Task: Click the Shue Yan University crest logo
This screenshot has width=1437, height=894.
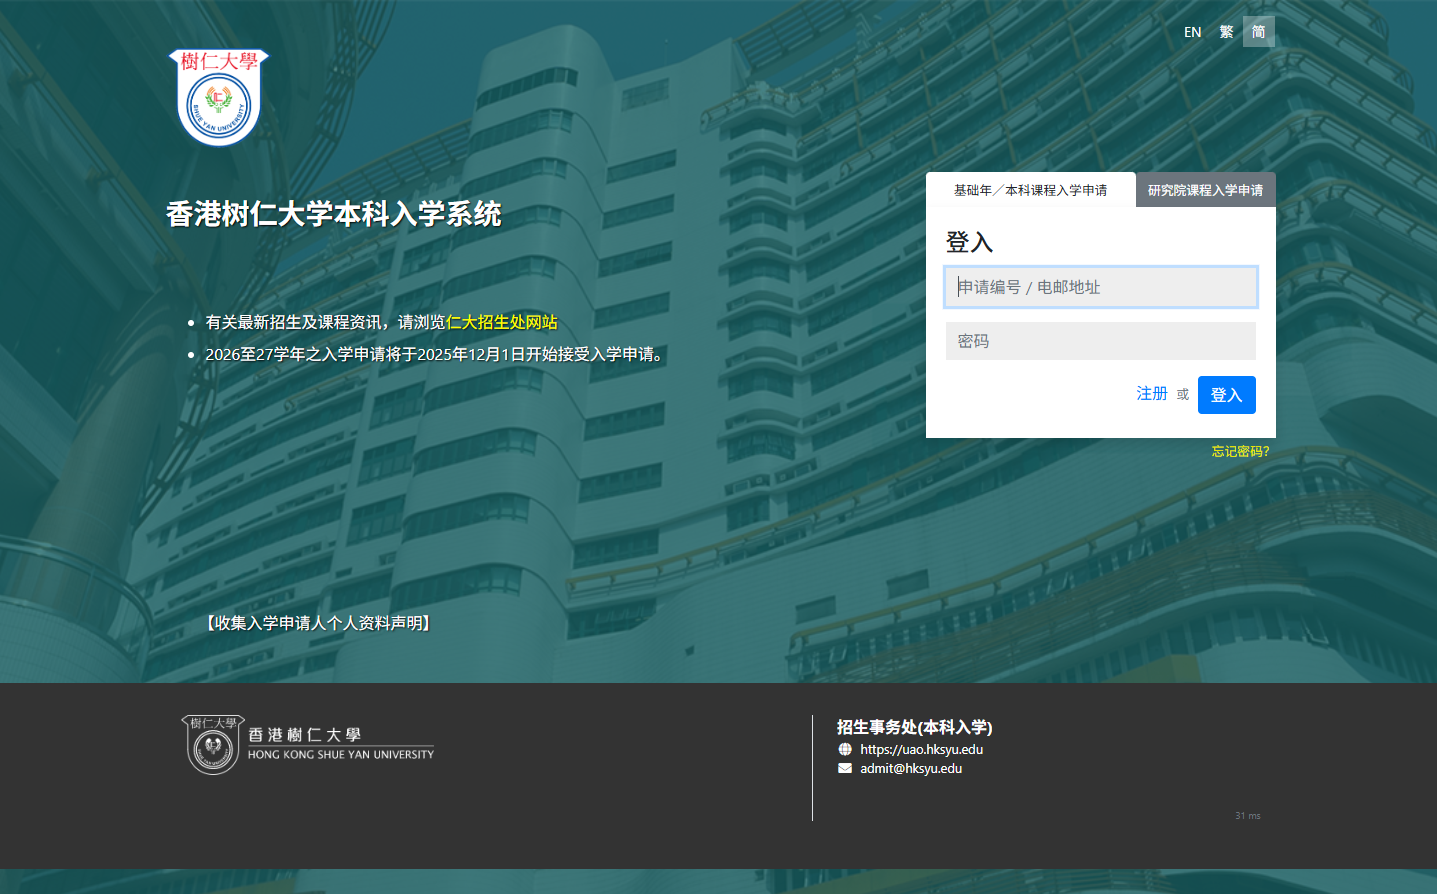Action: (218, 96)
